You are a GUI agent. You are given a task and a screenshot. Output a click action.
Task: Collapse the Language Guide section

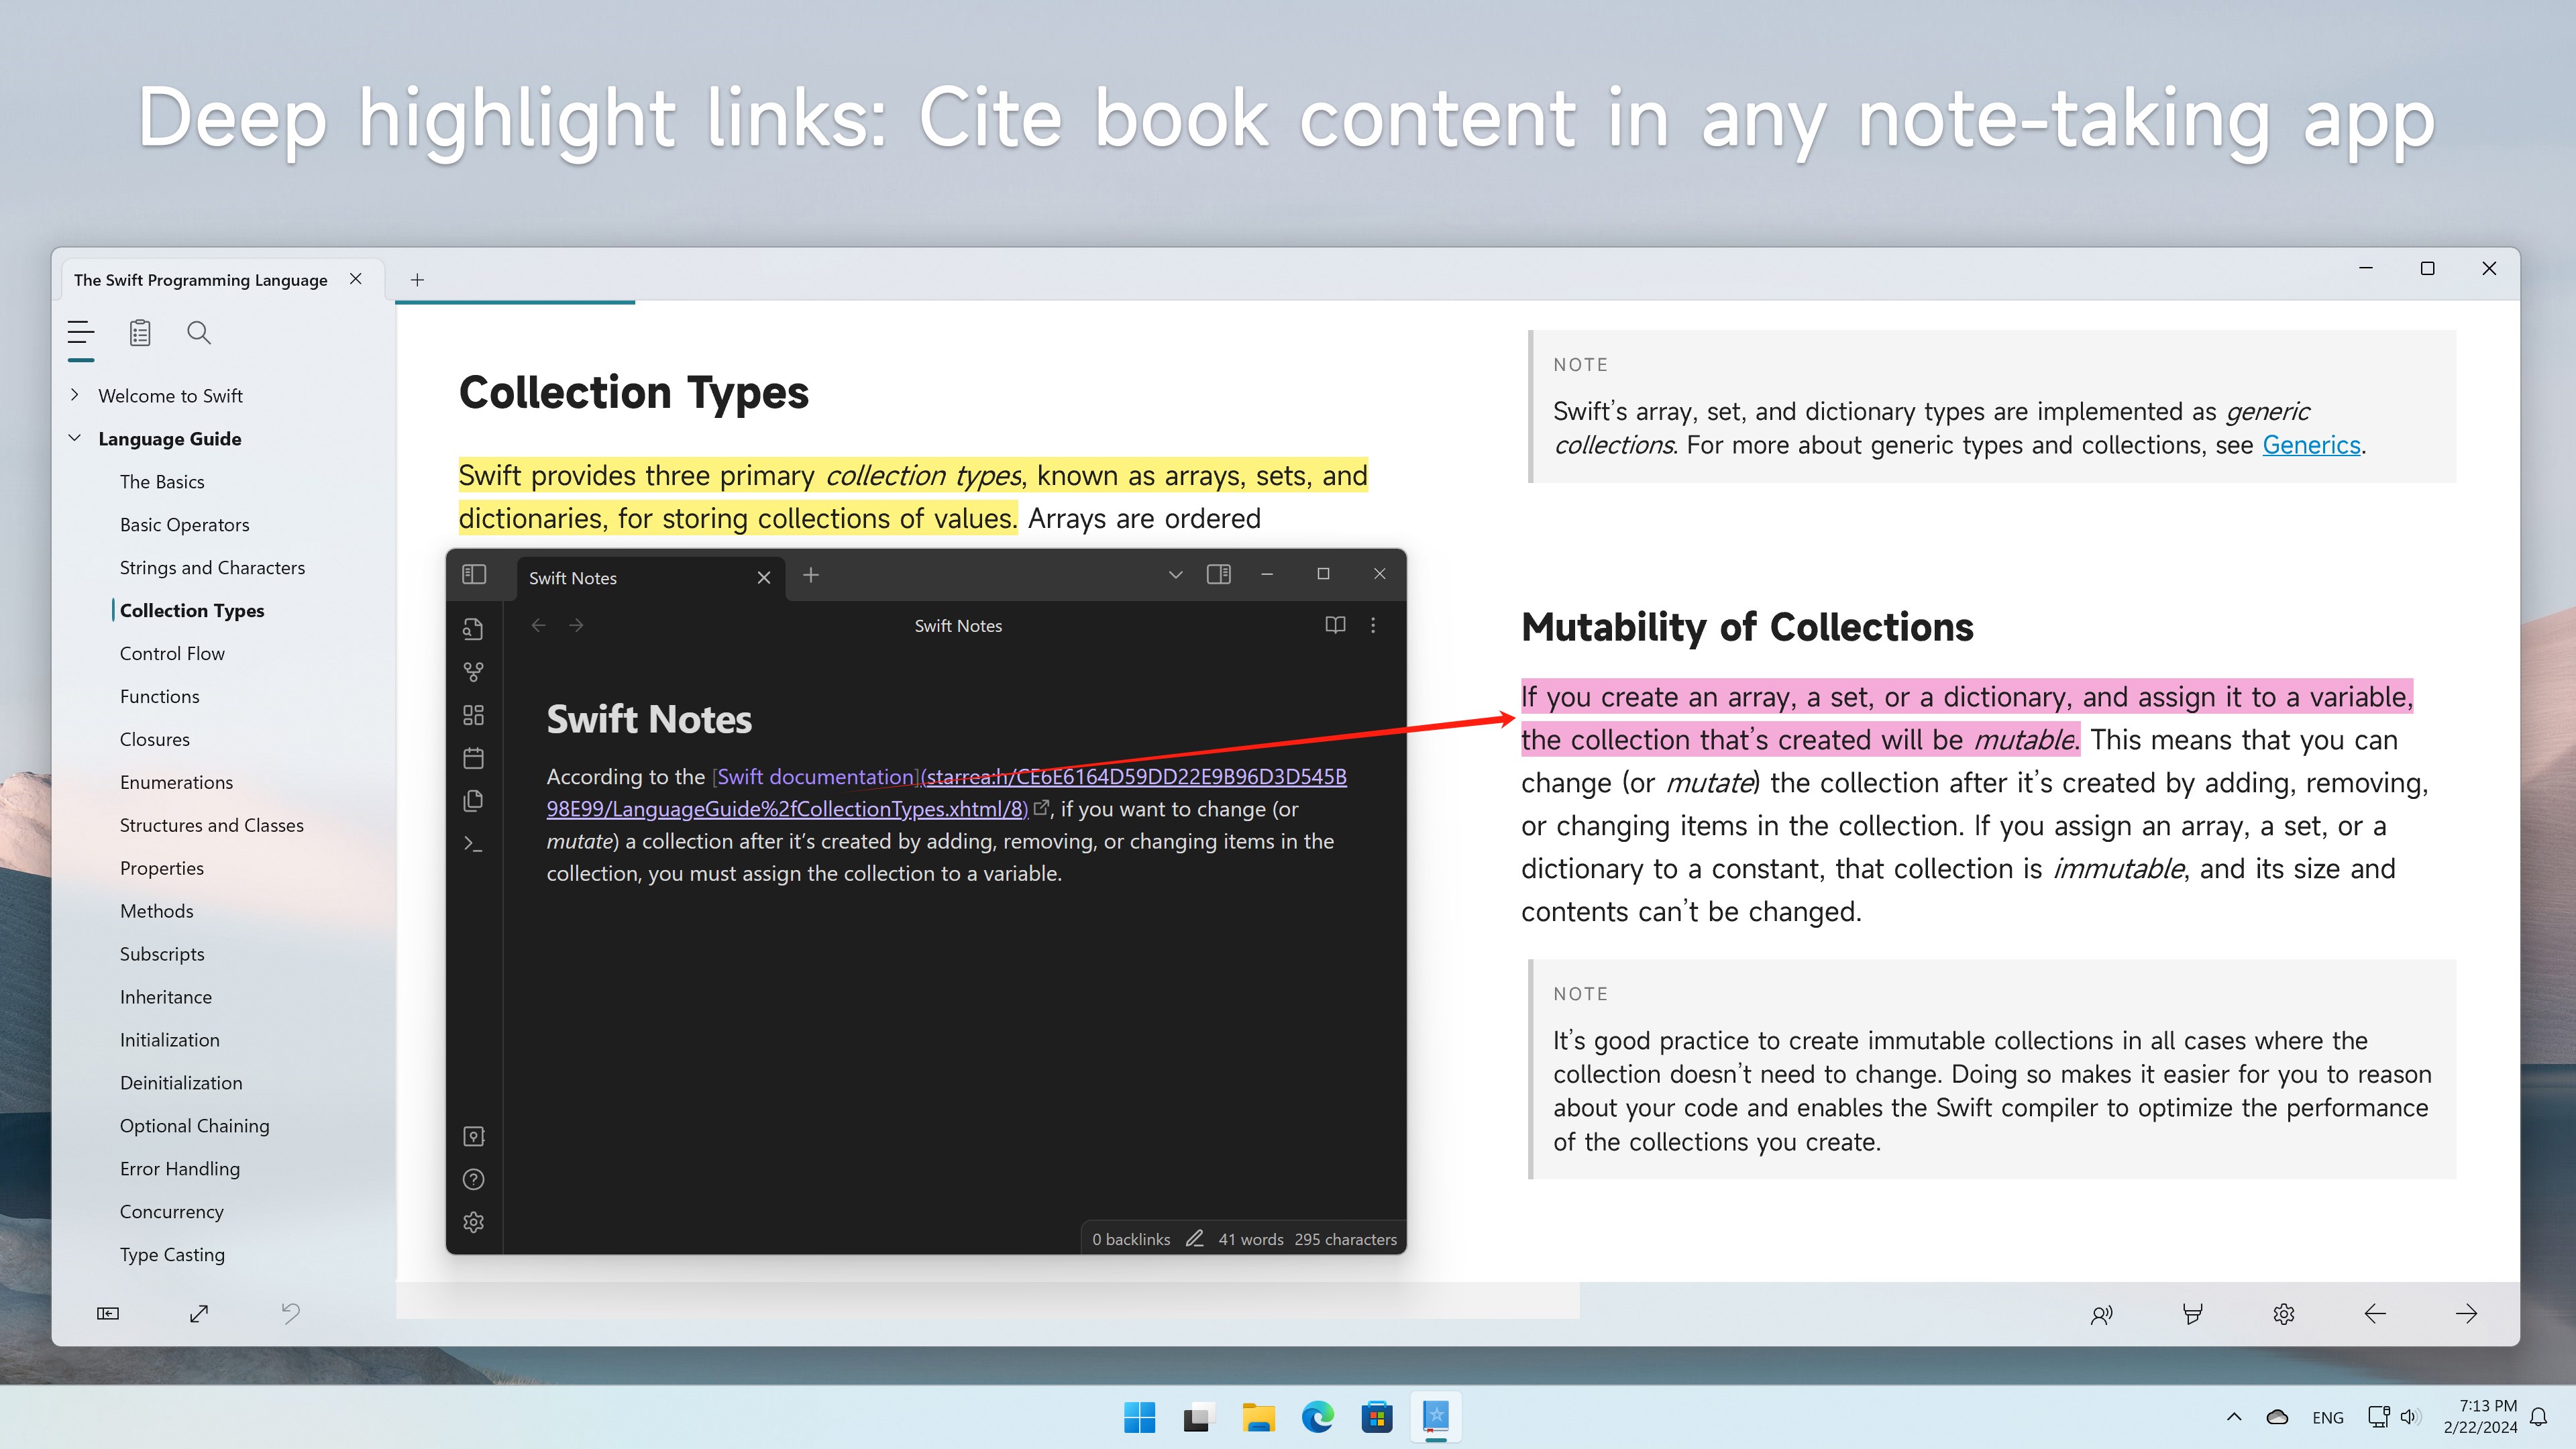pos(75,438)
